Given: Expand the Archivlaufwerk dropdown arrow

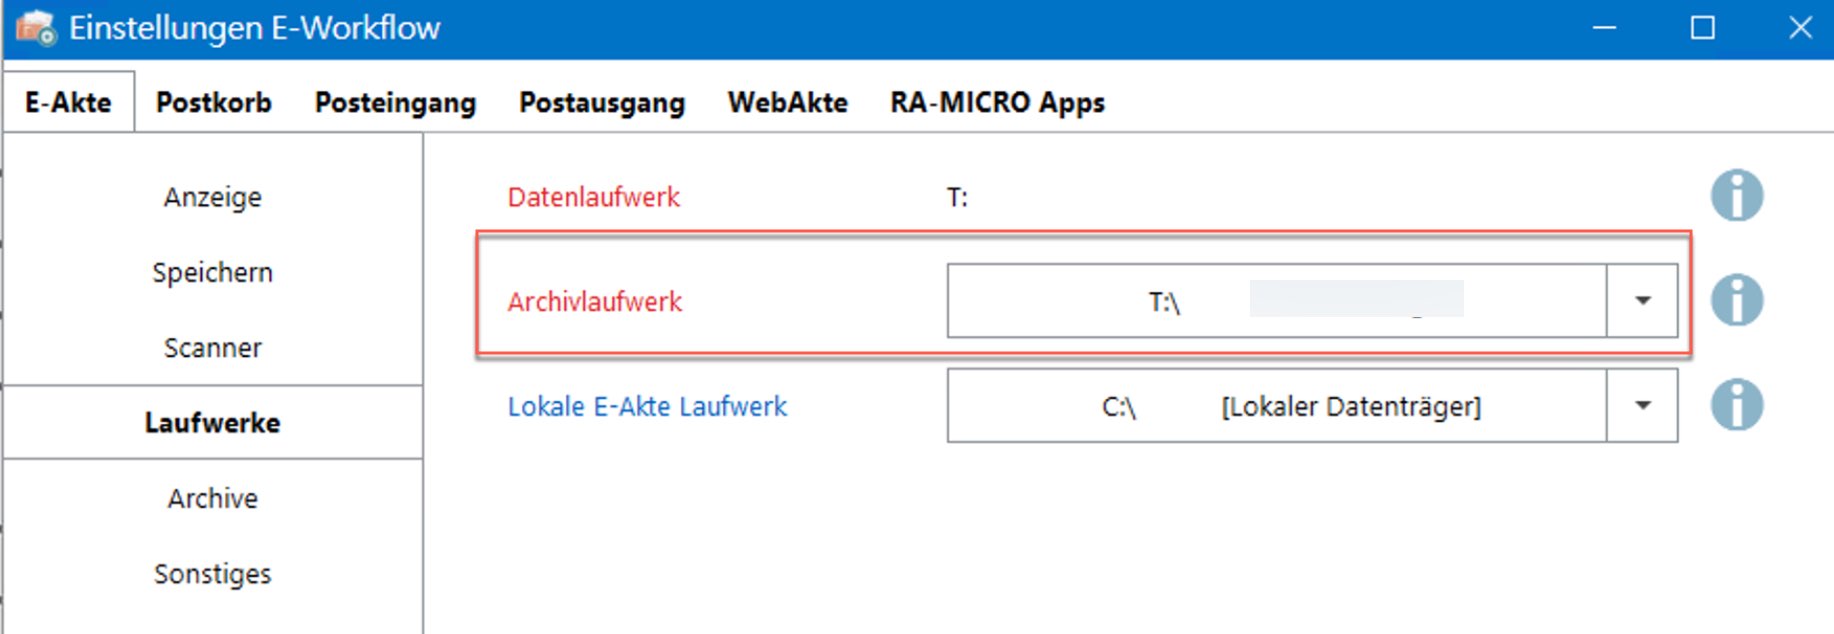Looking at the screenshot, I should point(1642,300).
